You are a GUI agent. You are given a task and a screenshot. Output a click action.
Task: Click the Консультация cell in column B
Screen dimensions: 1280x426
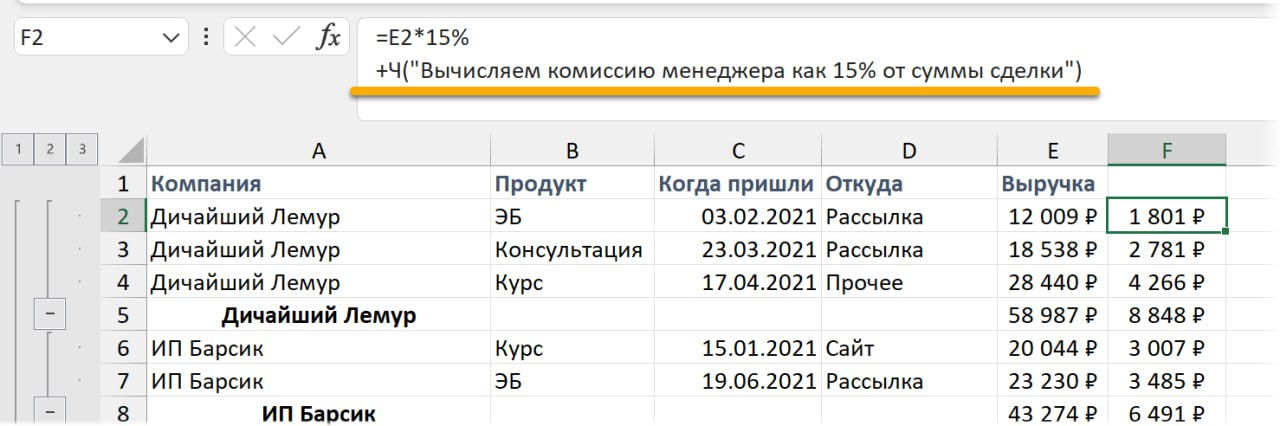click(570, 250)
